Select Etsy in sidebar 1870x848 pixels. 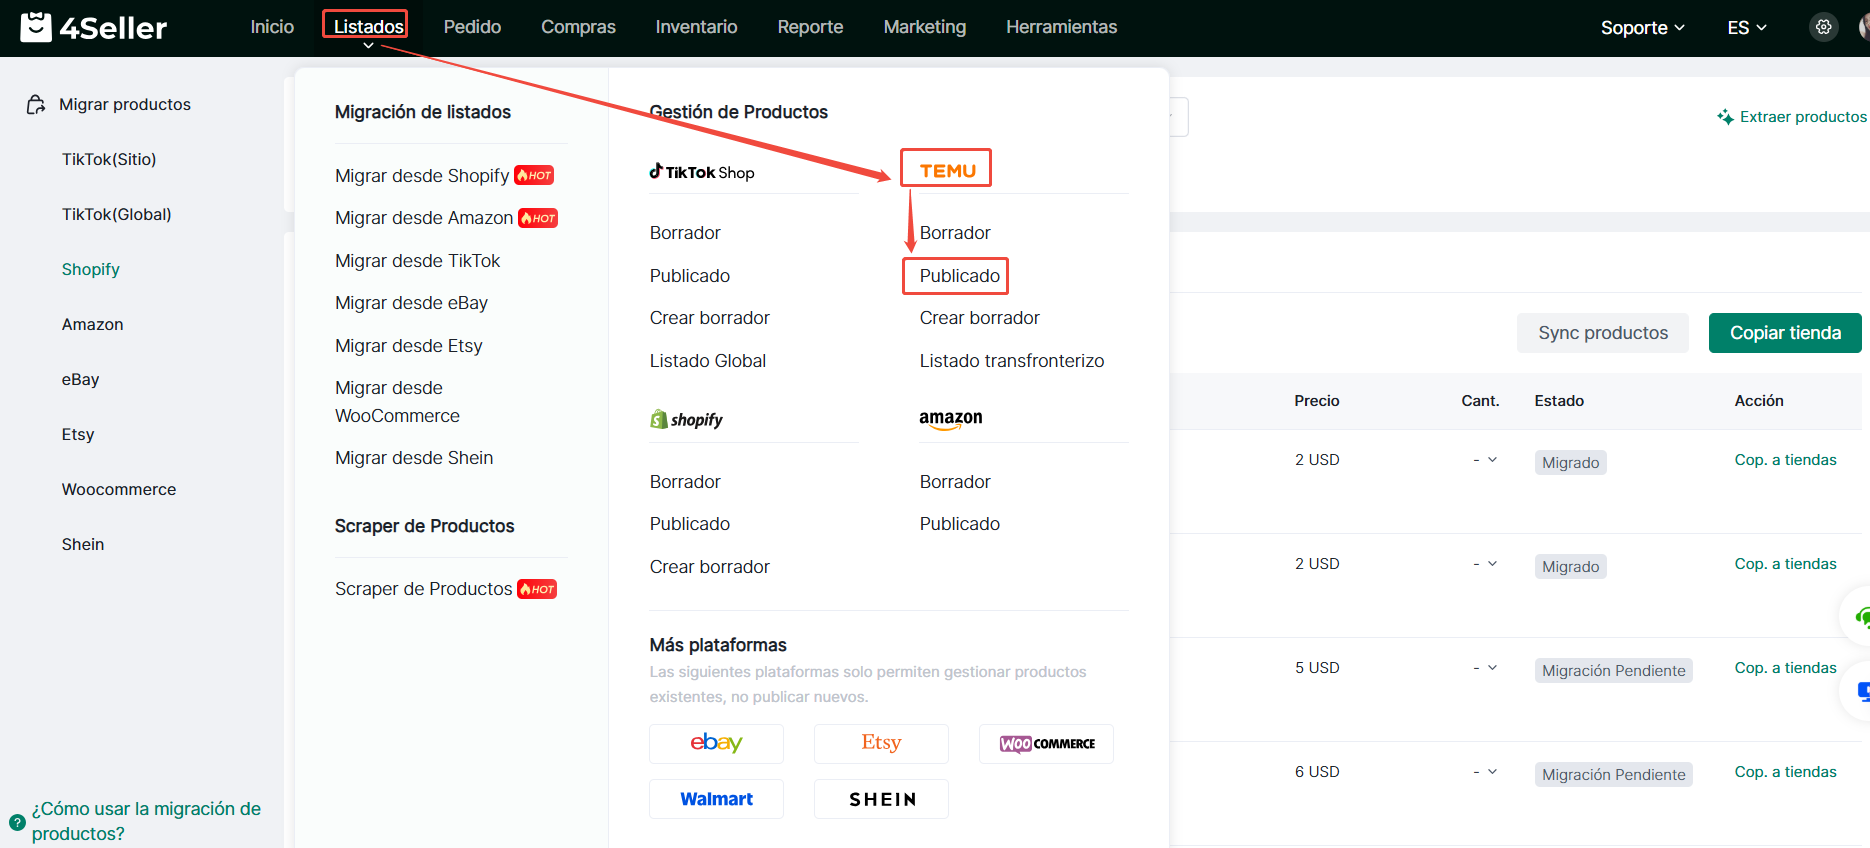(x=78, y=434)
